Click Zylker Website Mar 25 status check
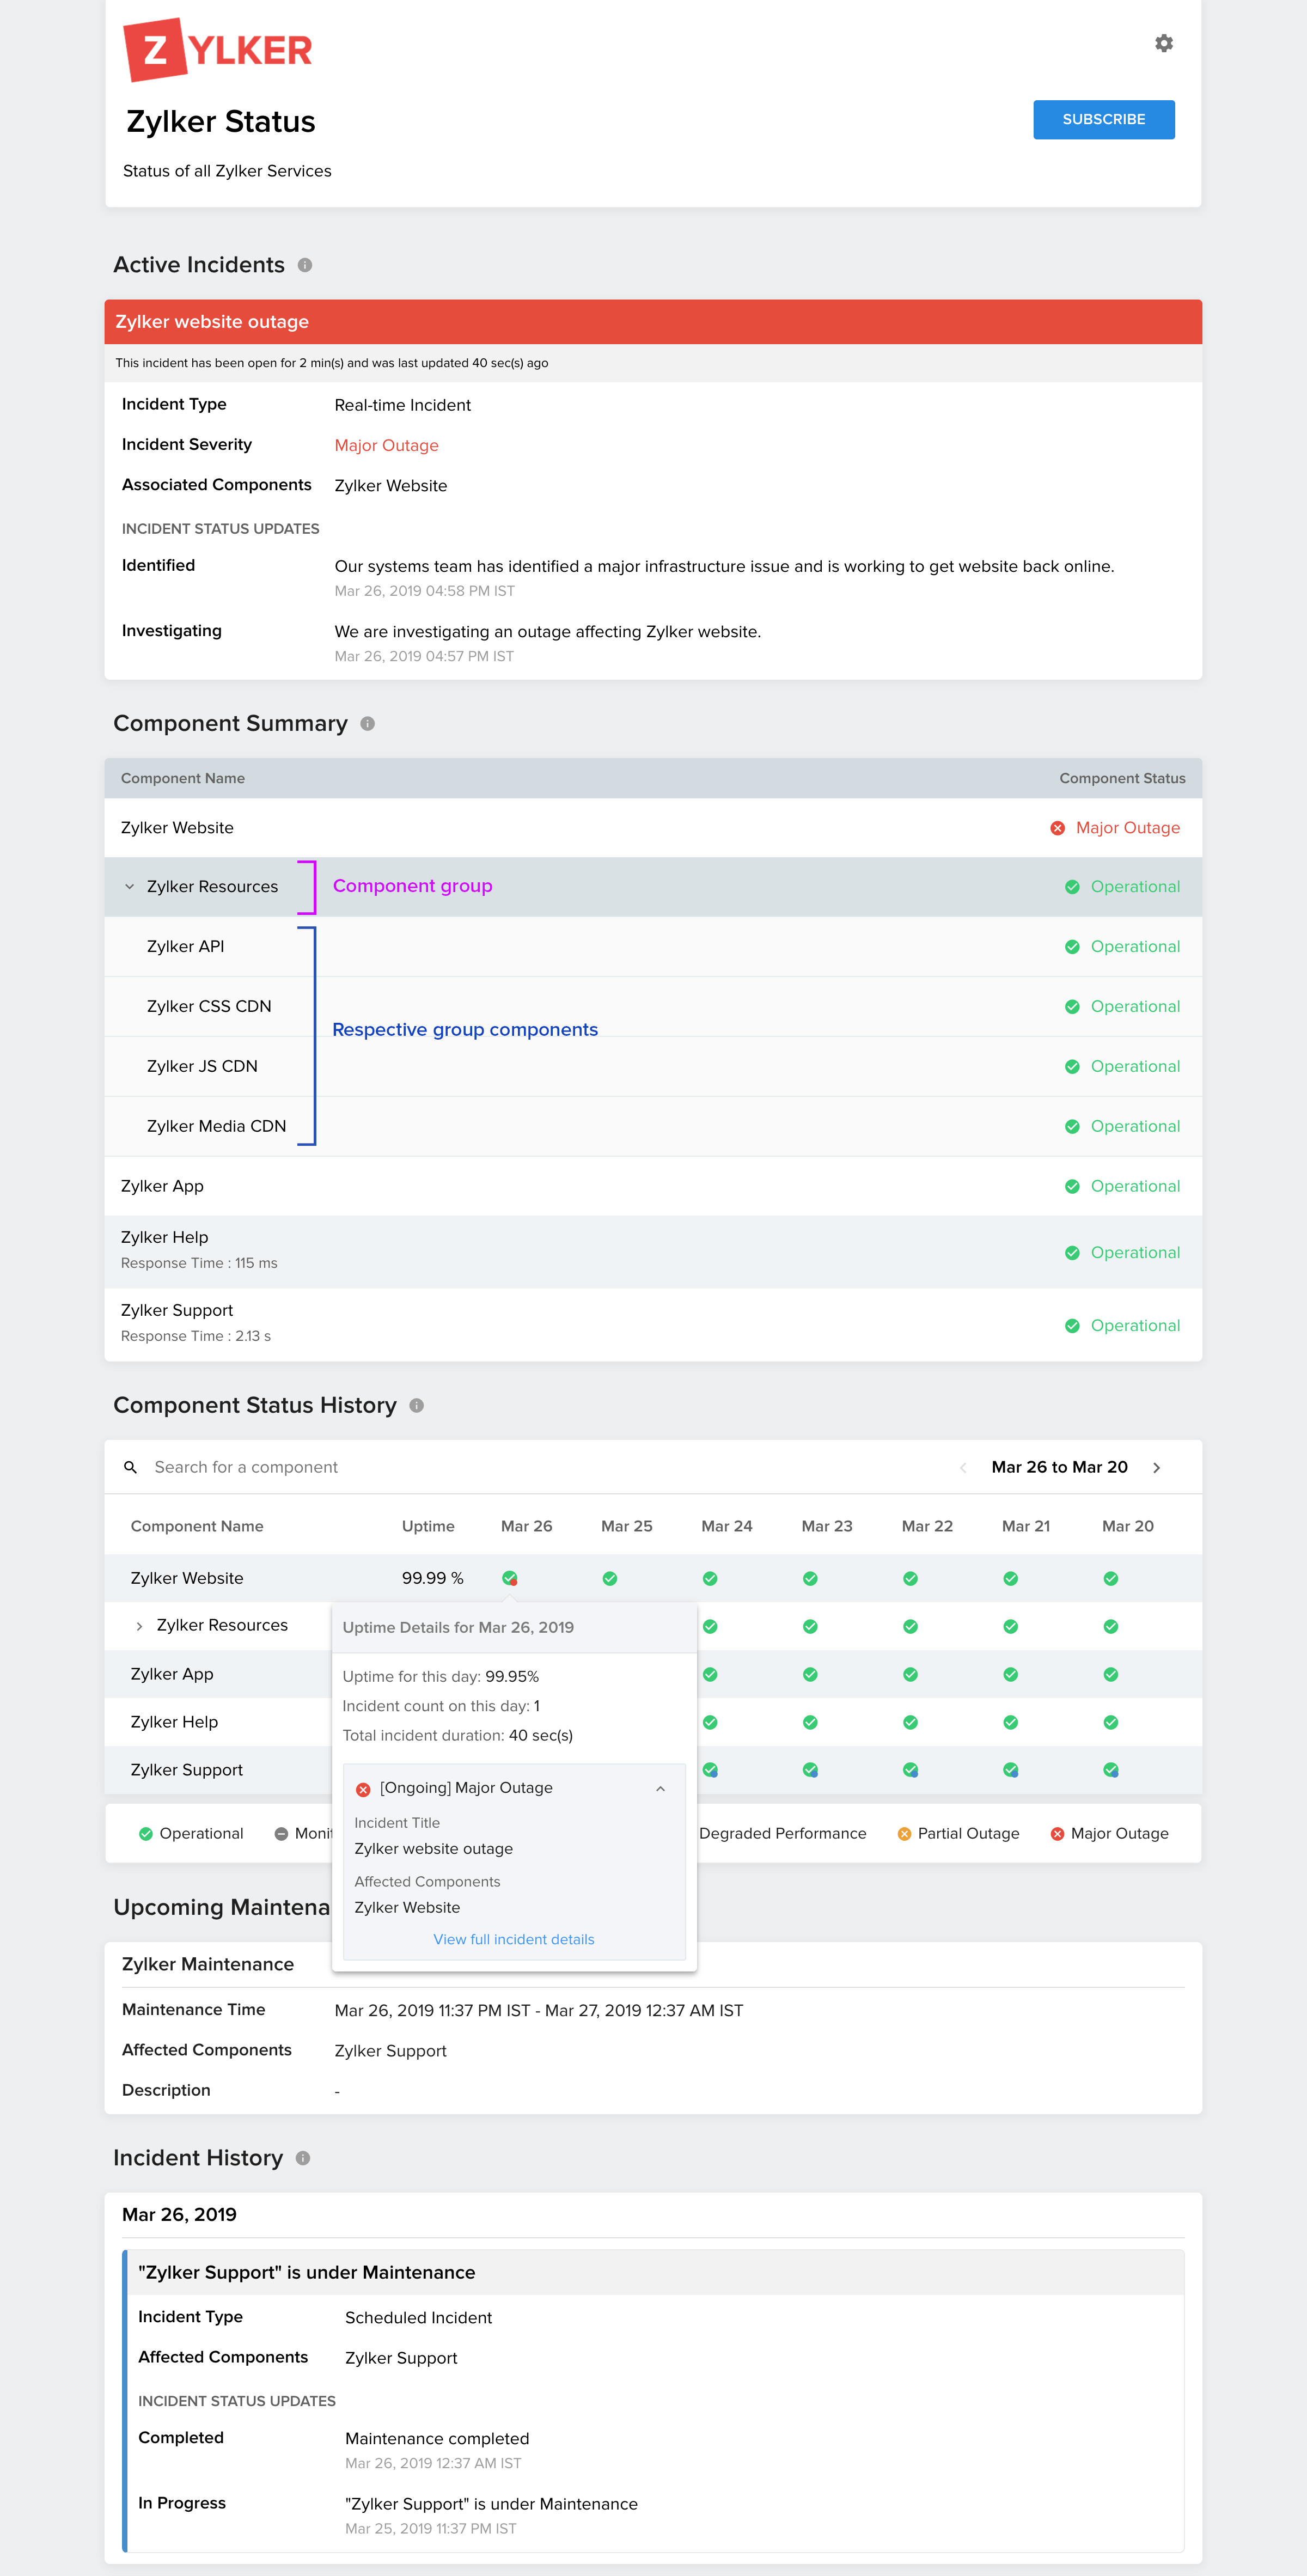This screenshot has height=2576, width=1307. [x=610, y=1578]
